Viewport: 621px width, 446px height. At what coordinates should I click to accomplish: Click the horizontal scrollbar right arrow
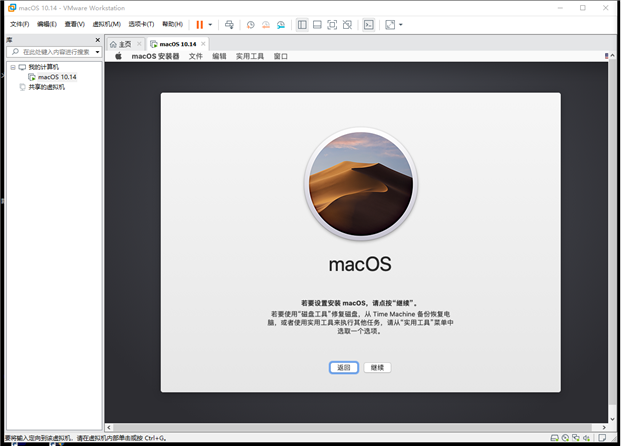click(604, 427)
